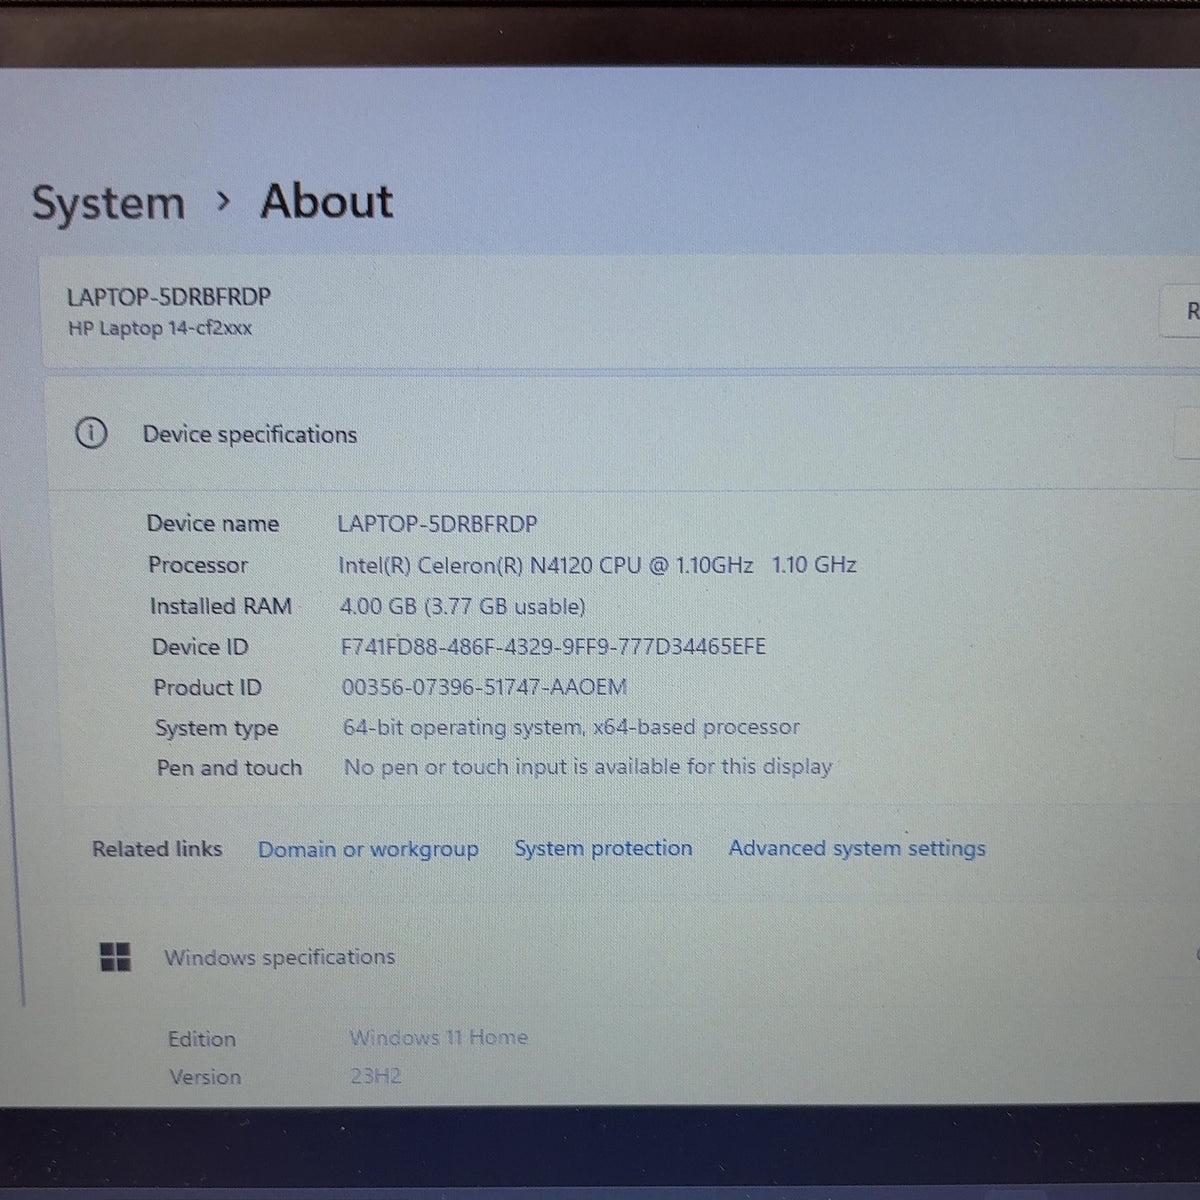Select the 64-bit operating system text
Image resolution: width=1200 pixels, height=1200 pixels.
point(571,727)
